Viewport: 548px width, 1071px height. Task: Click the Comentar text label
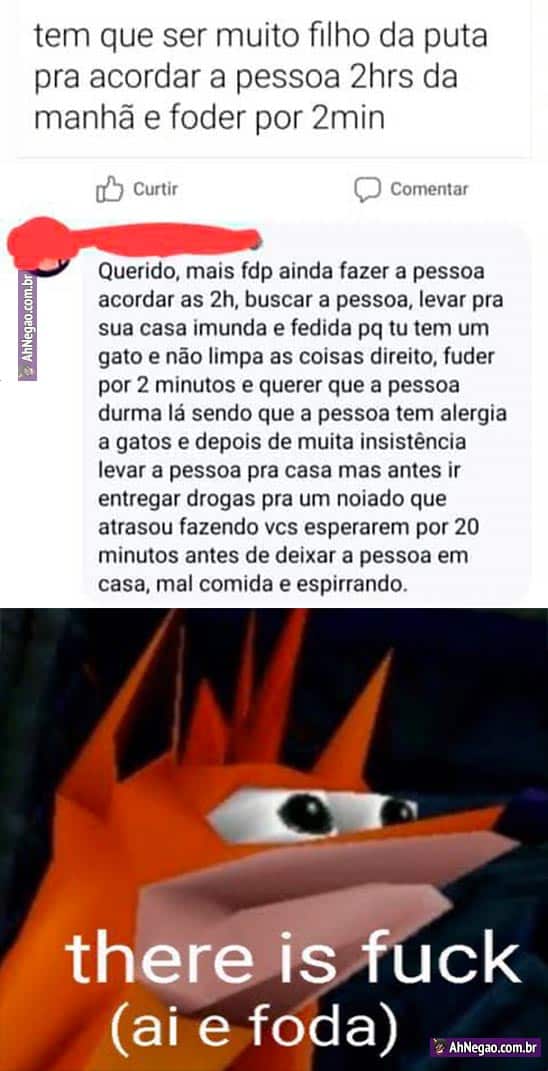coord(429,189)
